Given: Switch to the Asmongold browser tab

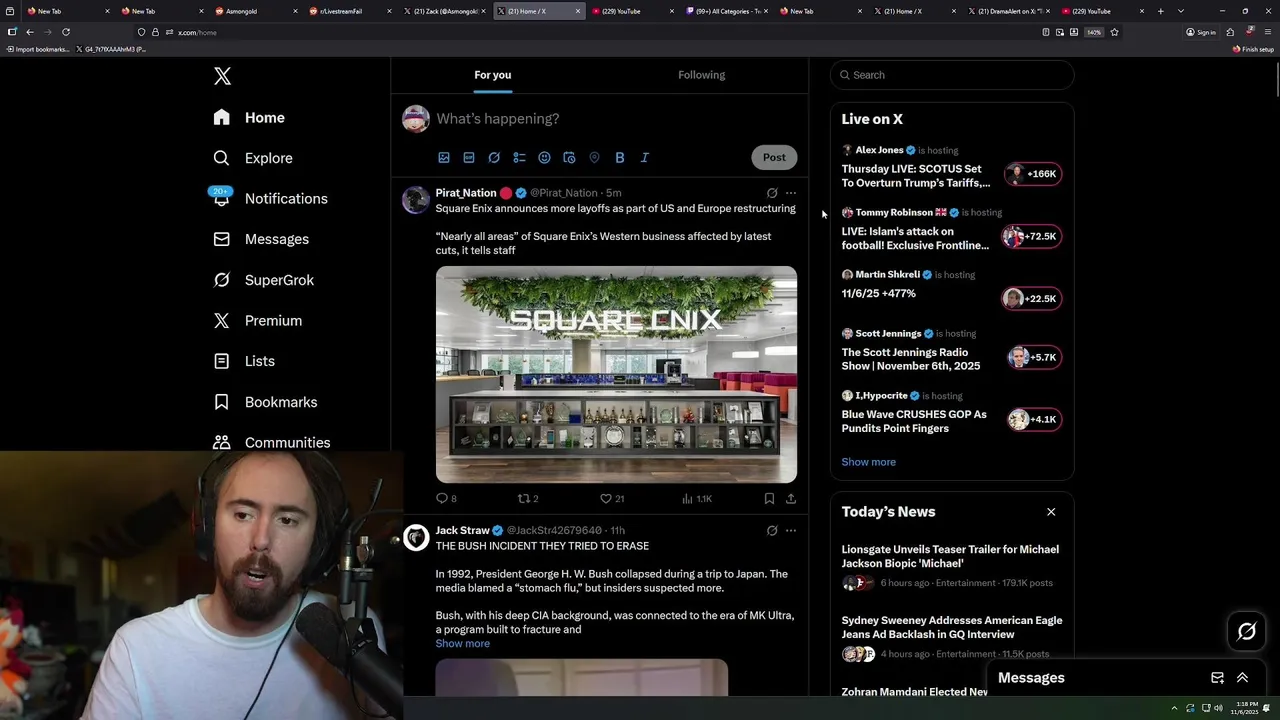Looking at the screenshot, I should 251,11.
